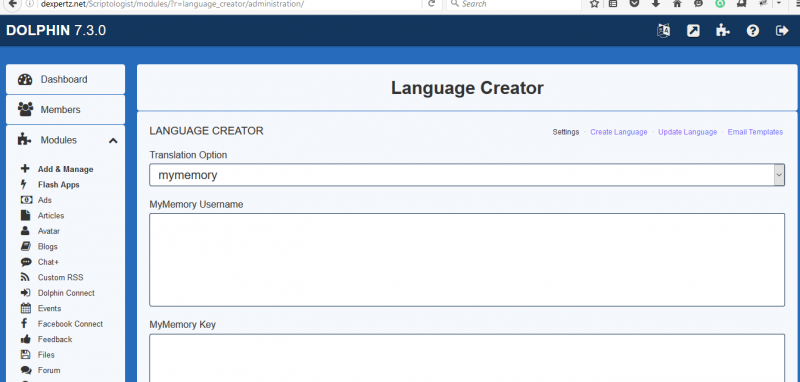The image size is (800, 382).
Task: Click into the MyMemory Key text area
Action: [467, 358]
